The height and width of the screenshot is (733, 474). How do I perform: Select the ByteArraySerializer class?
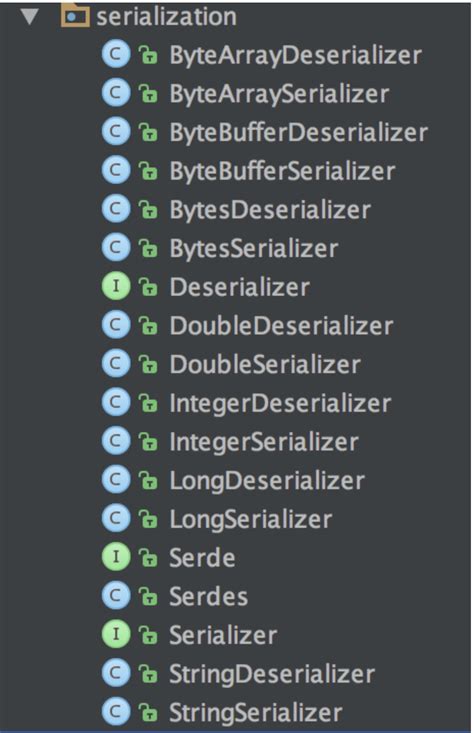click(279, 94)
